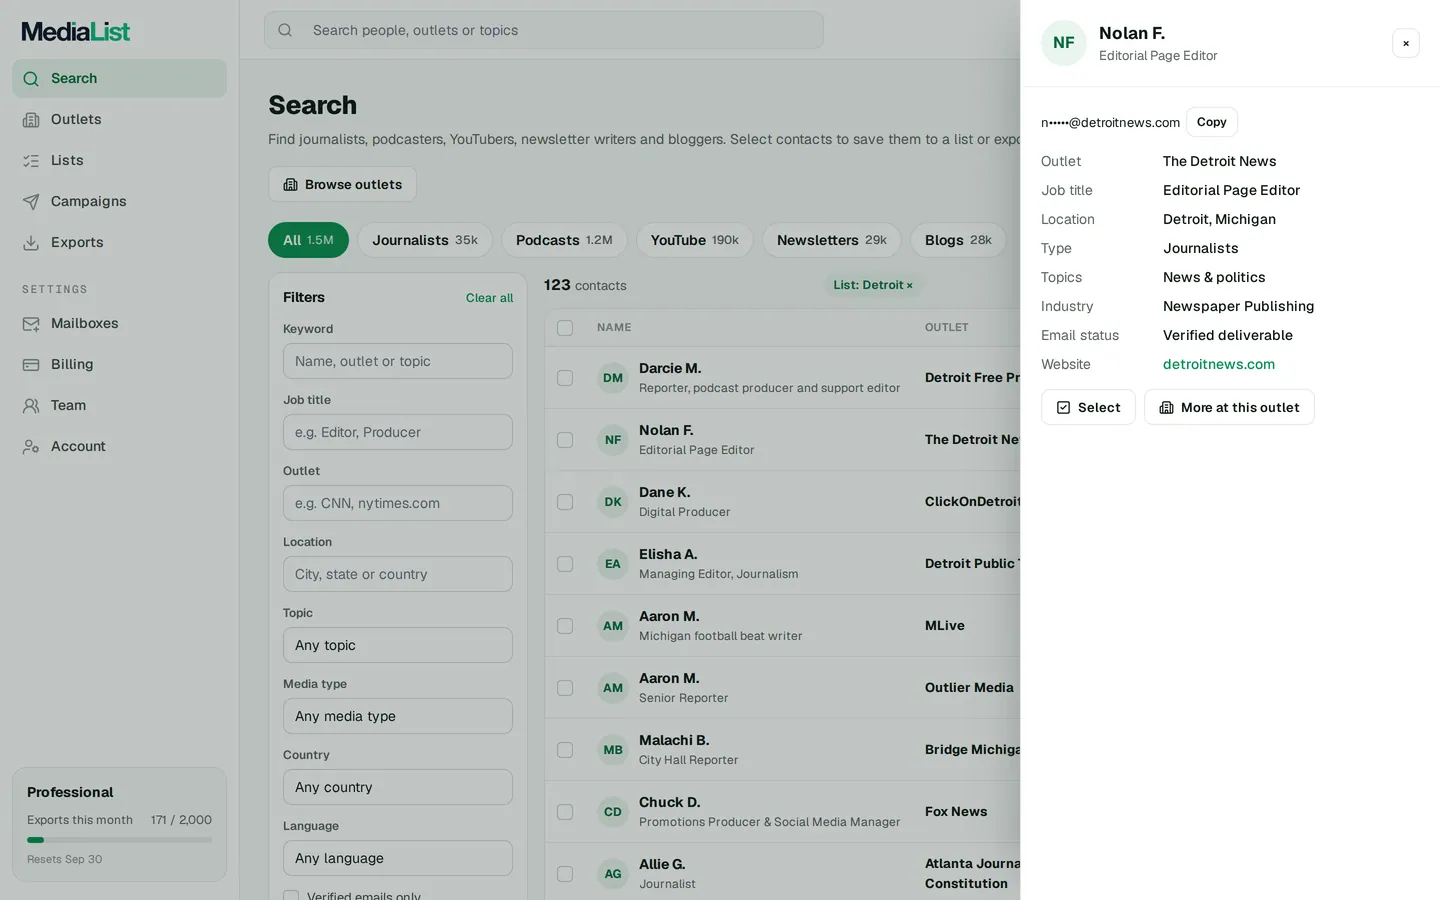This screenshot has height=900, width=1440.
Task: Open the Any topic dropdown
Action: click(398, 645)
